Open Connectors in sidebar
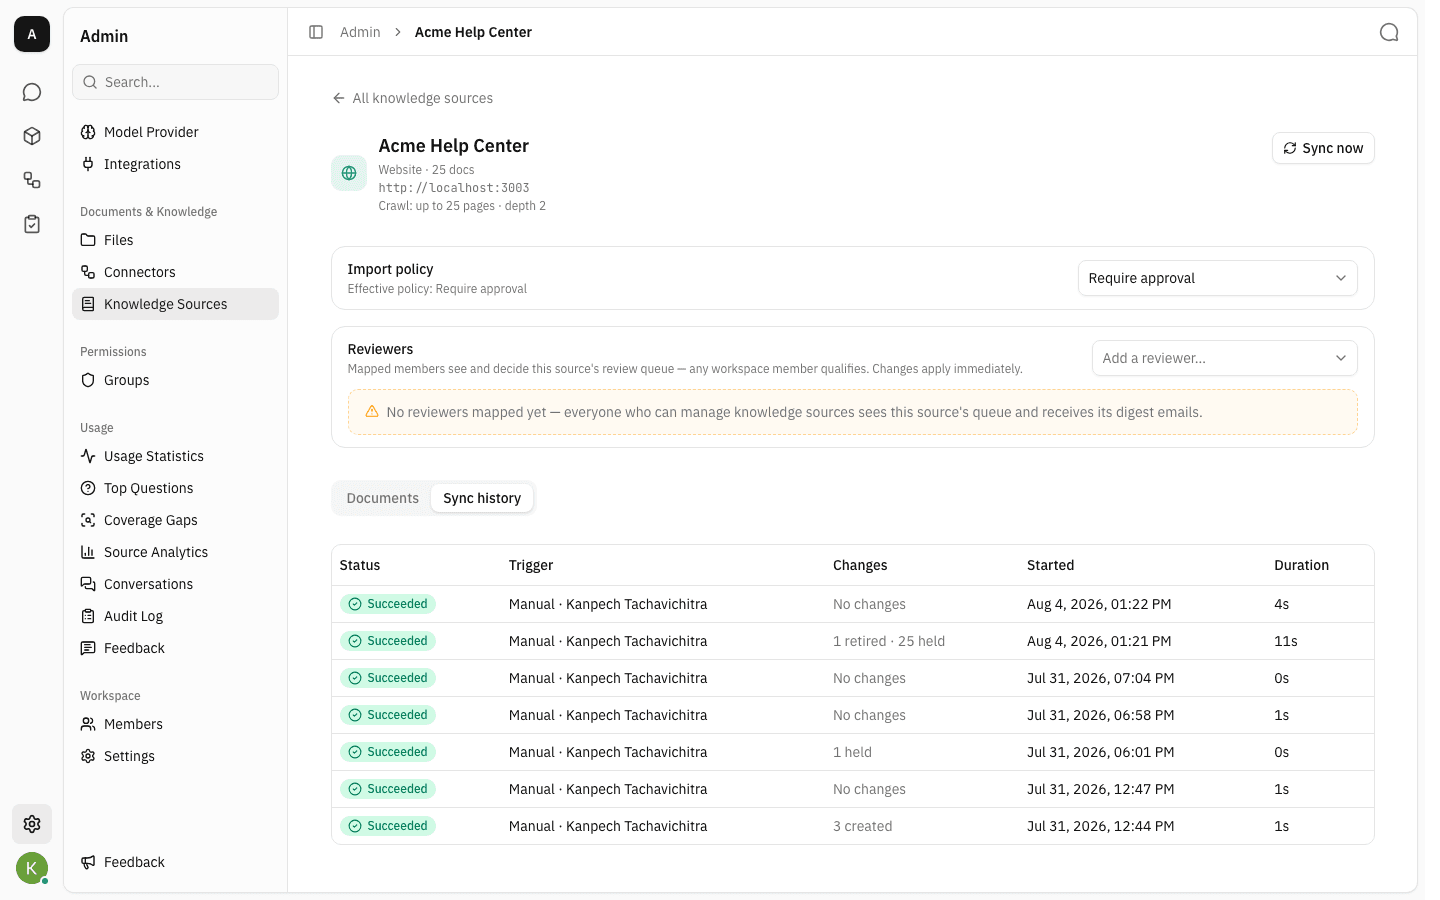The height and width of the screenshot is (900, 1440). point(175,272)
